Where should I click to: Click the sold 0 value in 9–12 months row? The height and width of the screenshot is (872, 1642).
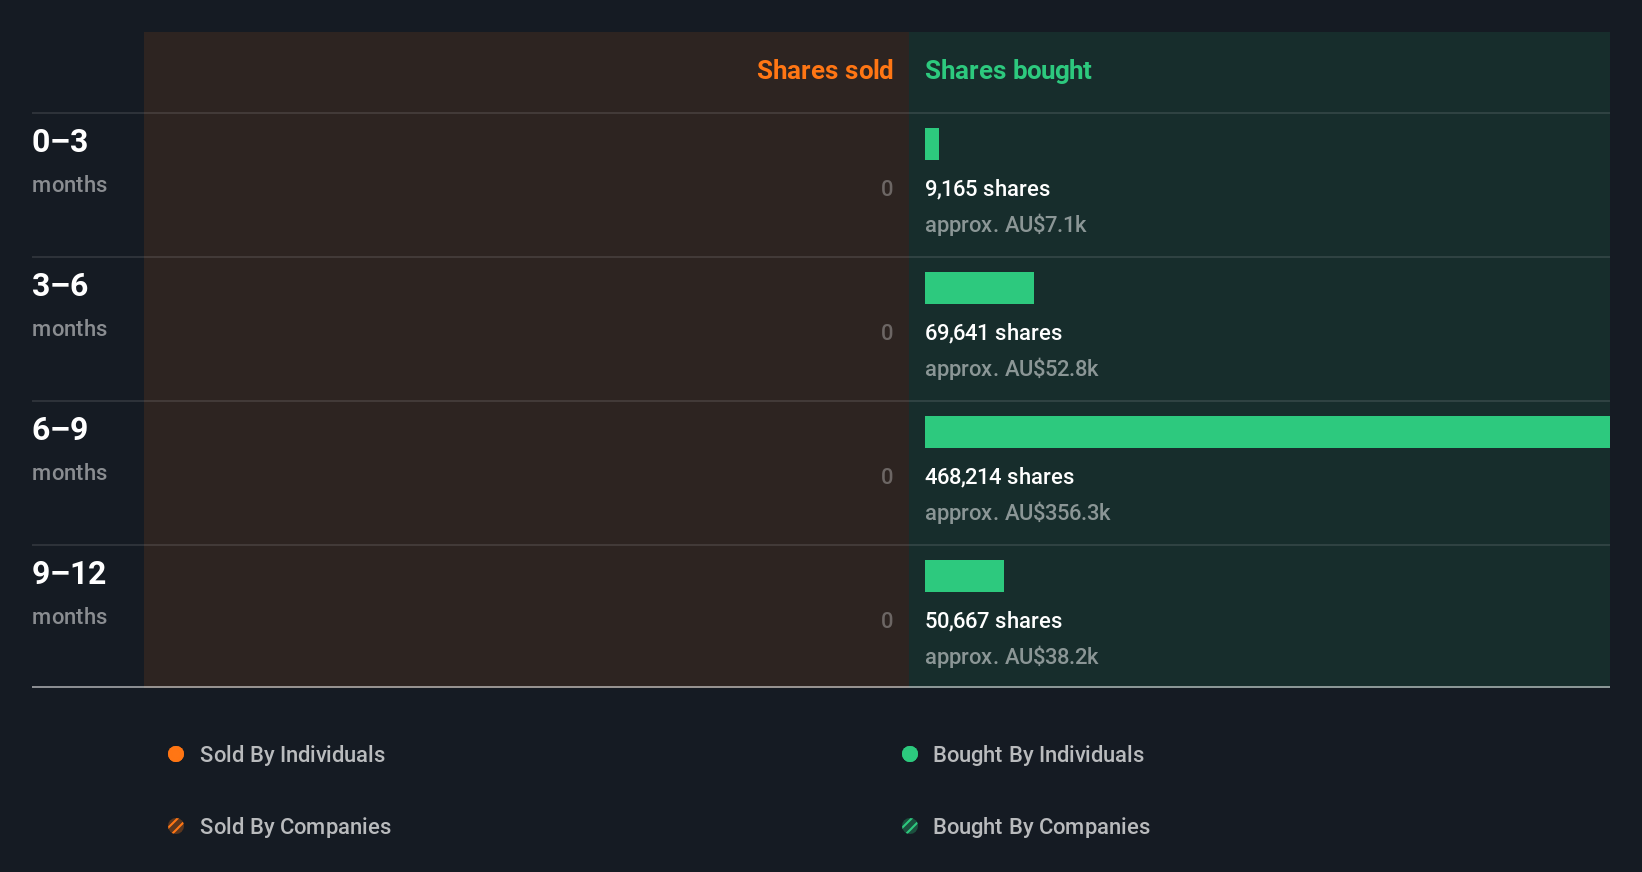click(887, 621)
